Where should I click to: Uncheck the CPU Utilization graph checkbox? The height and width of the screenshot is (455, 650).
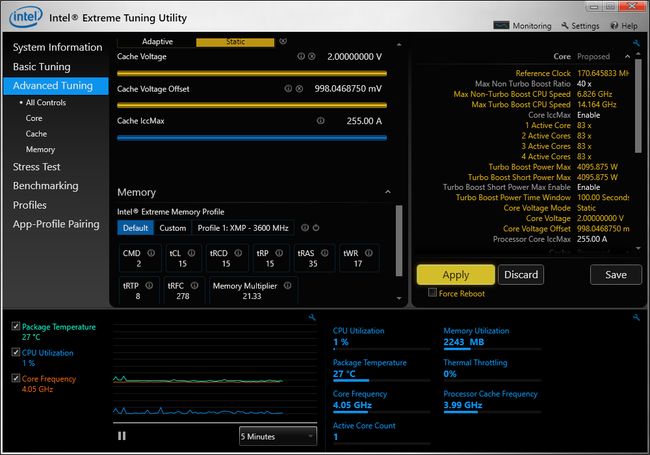pos(16,352)
